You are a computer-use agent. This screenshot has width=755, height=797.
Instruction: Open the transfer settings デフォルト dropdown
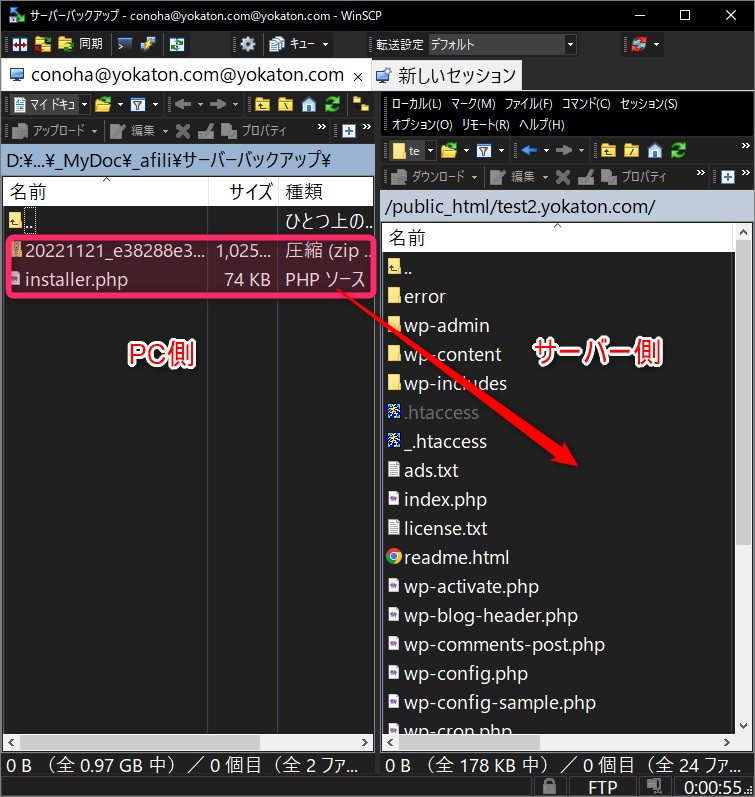[570, 44]
